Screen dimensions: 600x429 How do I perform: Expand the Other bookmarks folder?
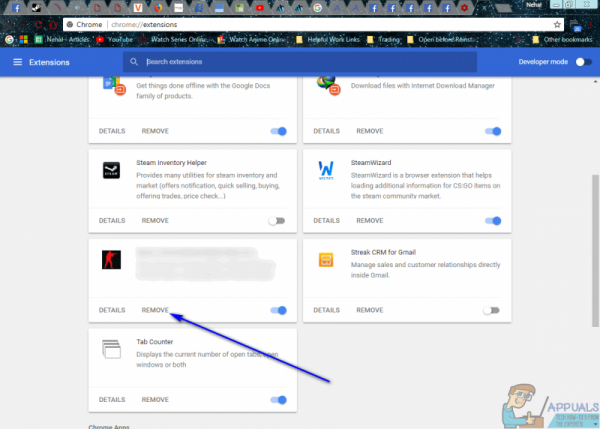click(562, 39)
